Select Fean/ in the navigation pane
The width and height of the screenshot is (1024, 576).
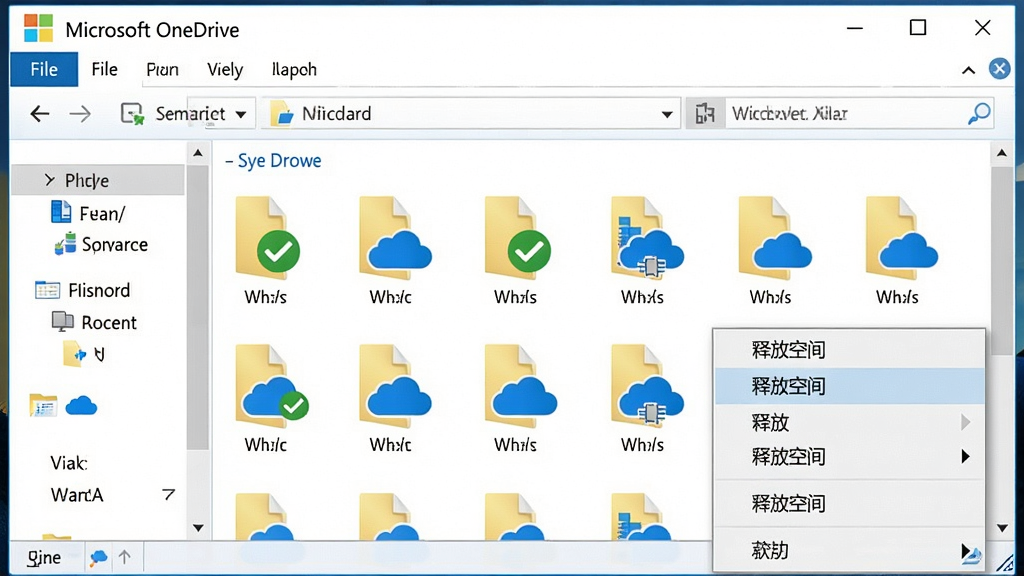(x=102, y=213)
